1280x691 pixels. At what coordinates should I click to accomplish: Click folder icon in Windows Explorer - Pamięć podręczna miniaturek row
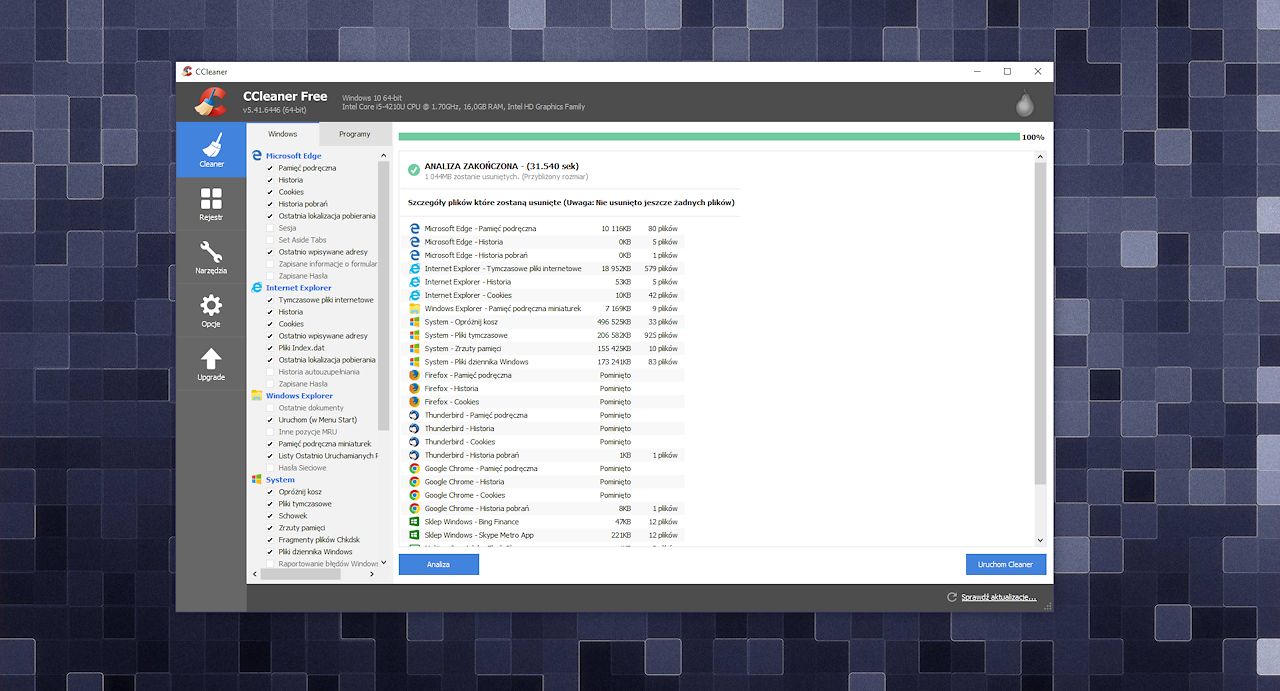(x=415, y=308)
